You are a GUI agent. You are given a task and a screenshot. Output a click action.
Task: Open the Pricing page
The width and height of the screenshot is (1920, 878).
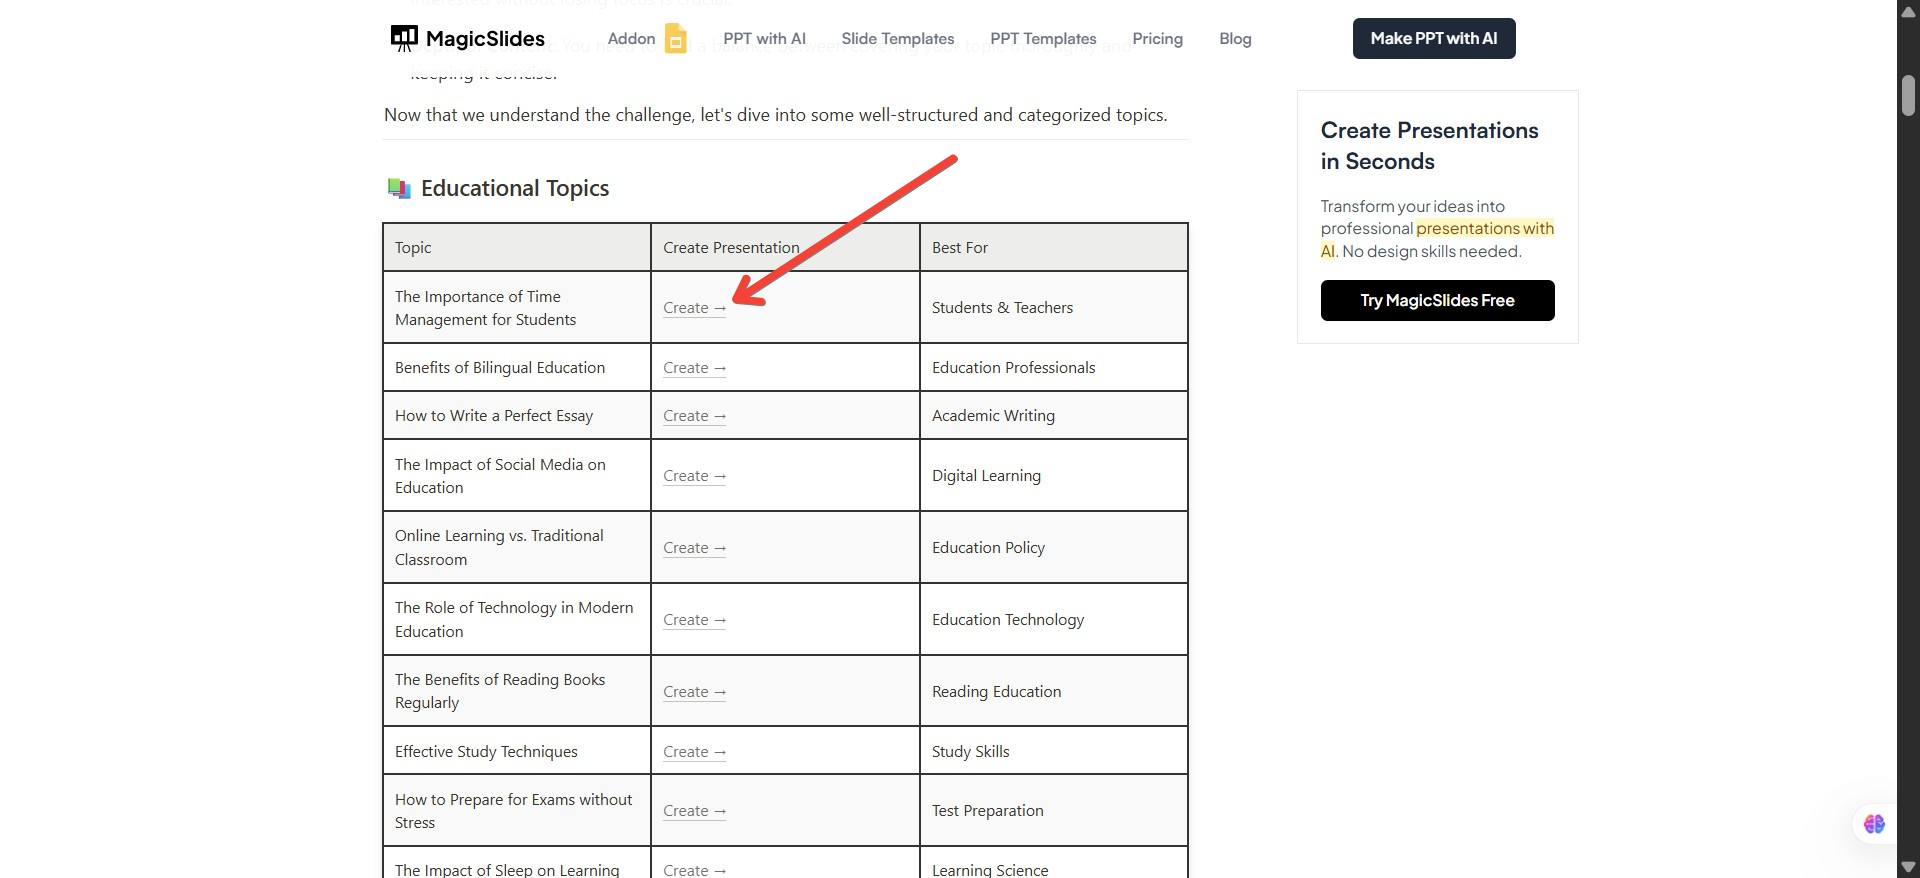[x=1157, y=39]
